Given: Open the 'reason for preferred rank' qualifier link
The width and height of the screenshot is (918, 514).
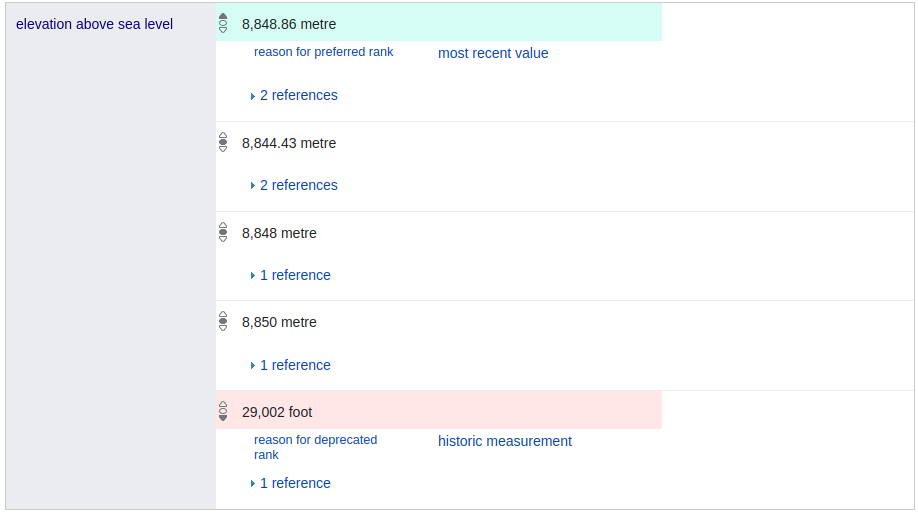Looking at the screenshot, I should (323, 52).
